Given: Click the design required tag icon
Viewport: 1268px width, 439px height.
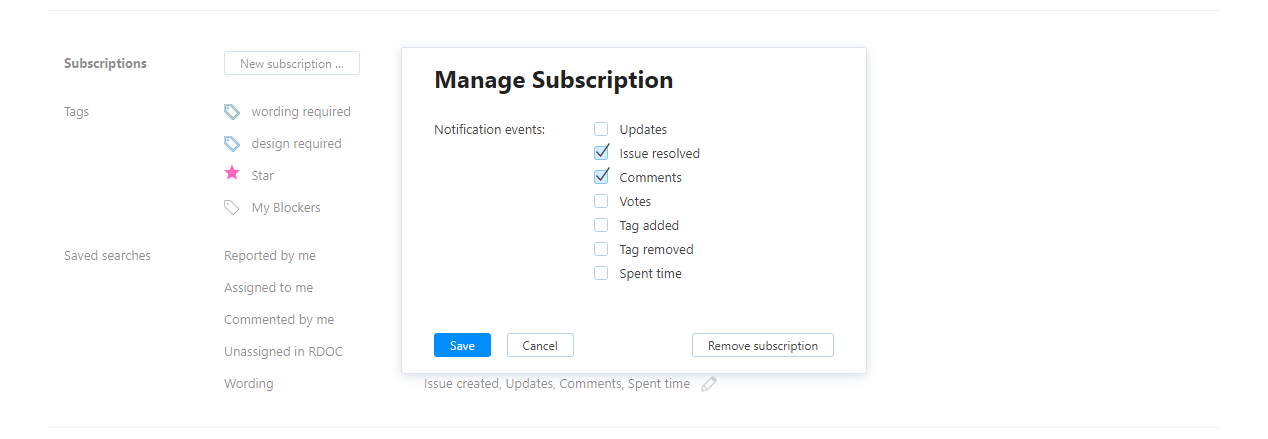Looking at the screenshot, I should pos(232,144).
